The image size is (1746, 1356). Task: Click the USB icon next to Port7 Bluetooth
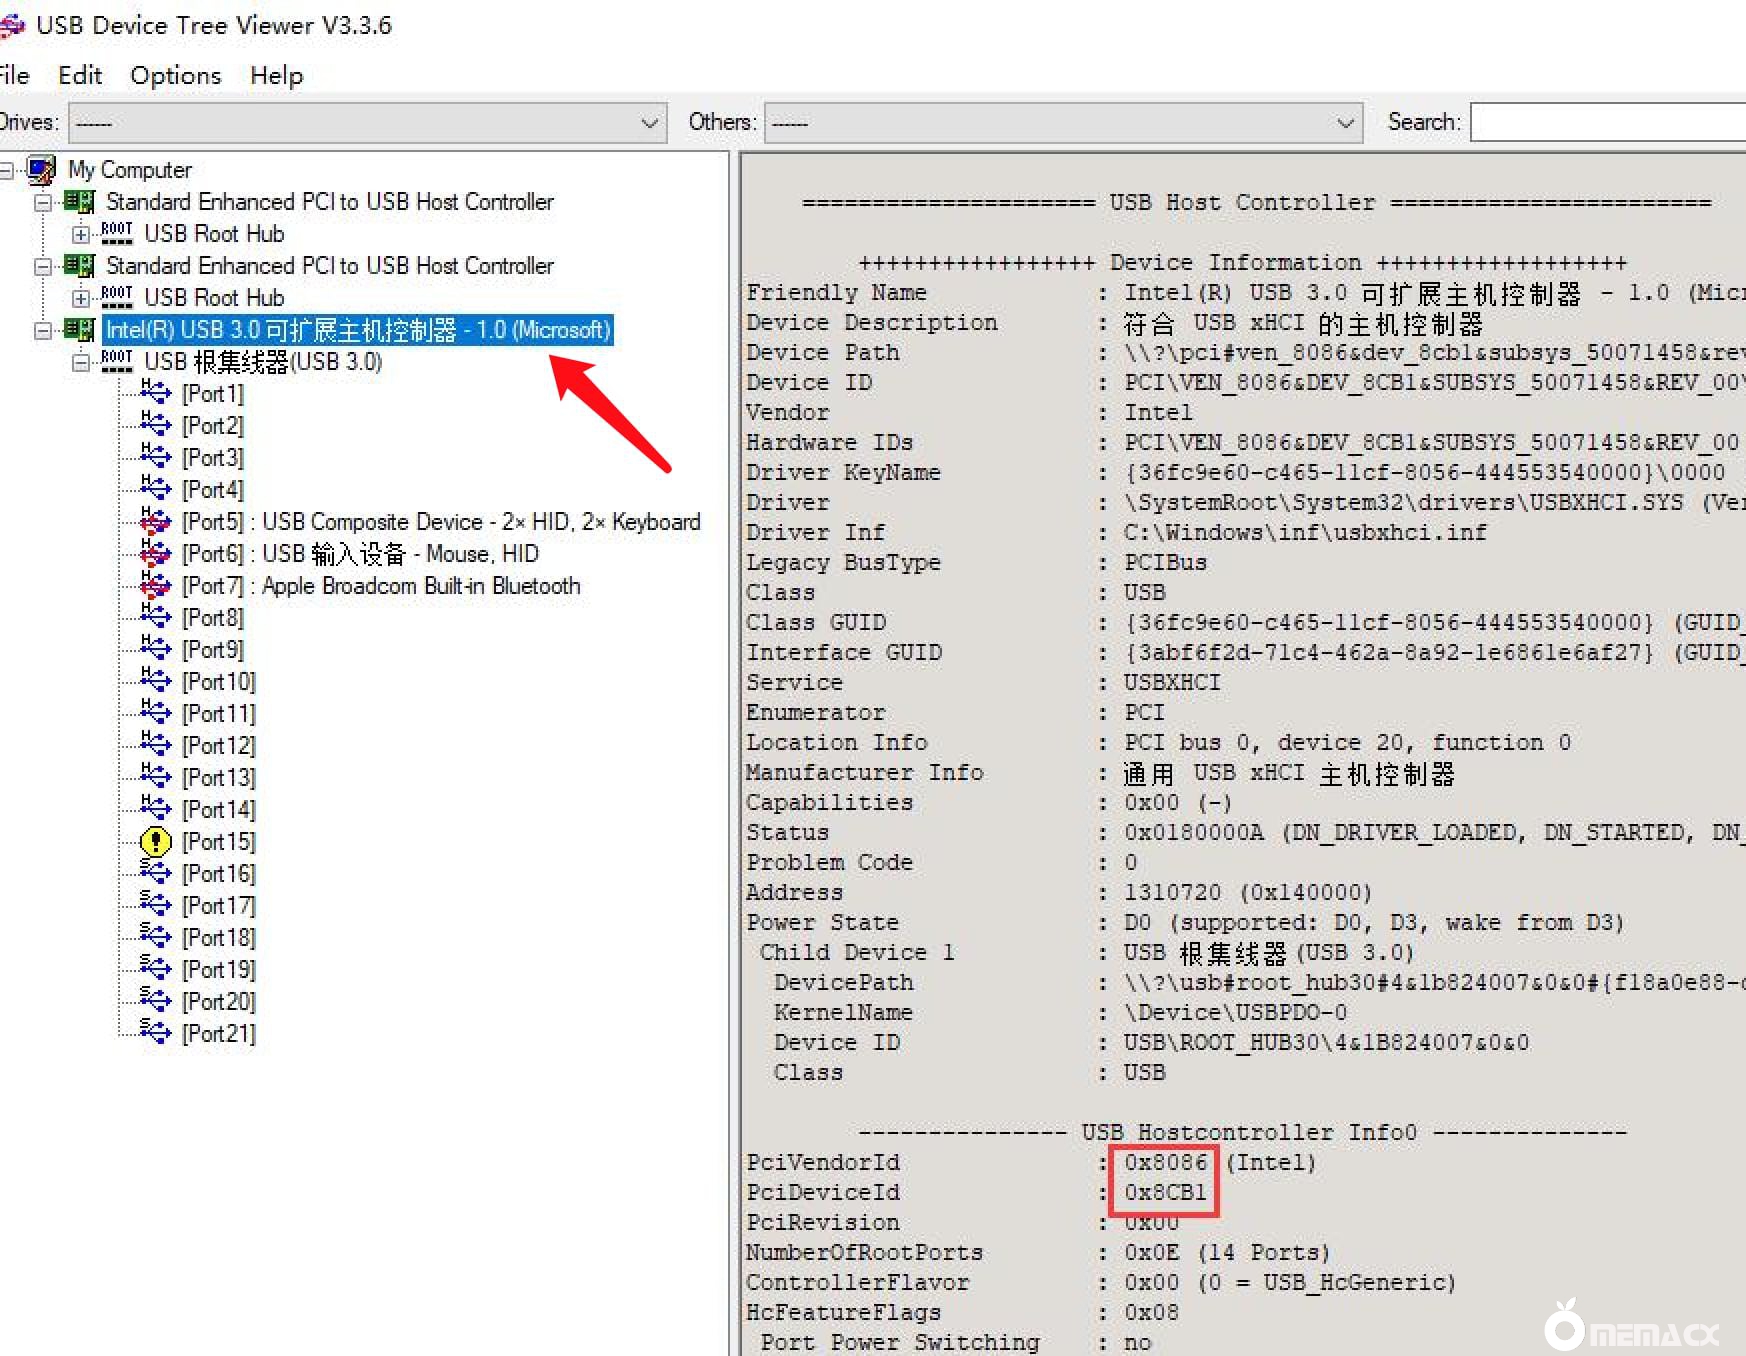coord(156,586)
